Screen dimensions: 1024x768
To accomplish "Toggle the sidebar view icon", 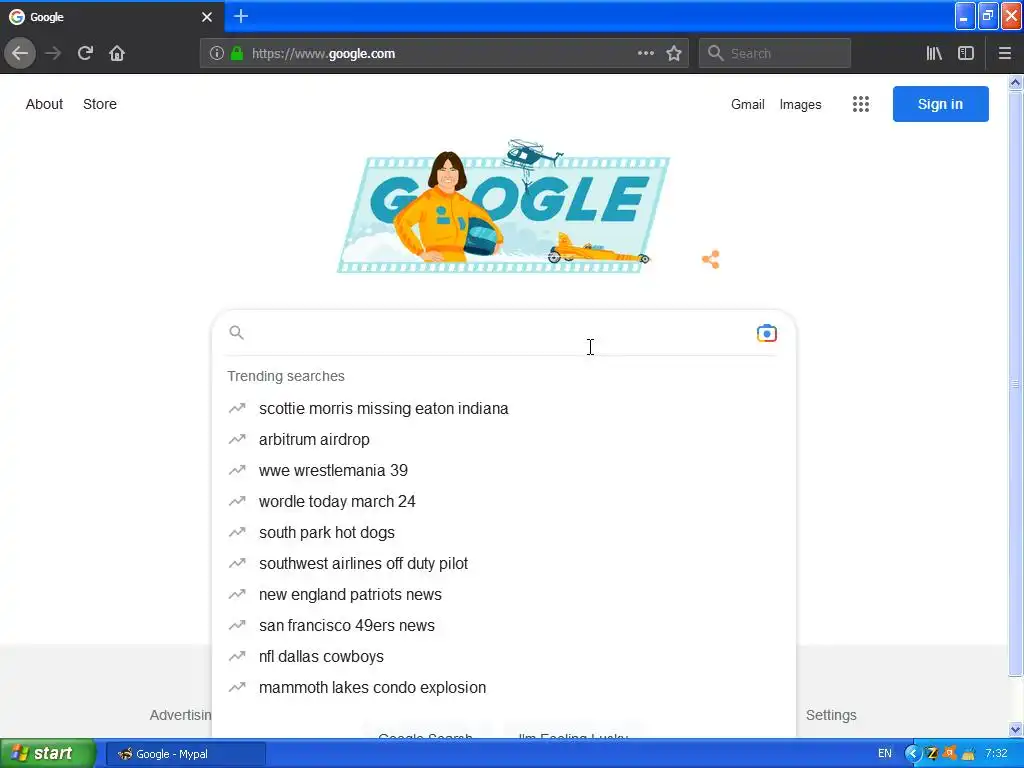I will pyautogui.click(x=966, y=53).
